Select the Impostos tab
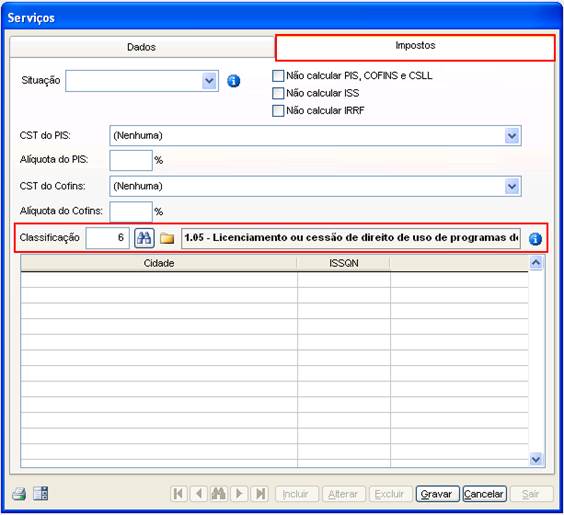This screenshot has width=564, height=515. click(415, 47)
